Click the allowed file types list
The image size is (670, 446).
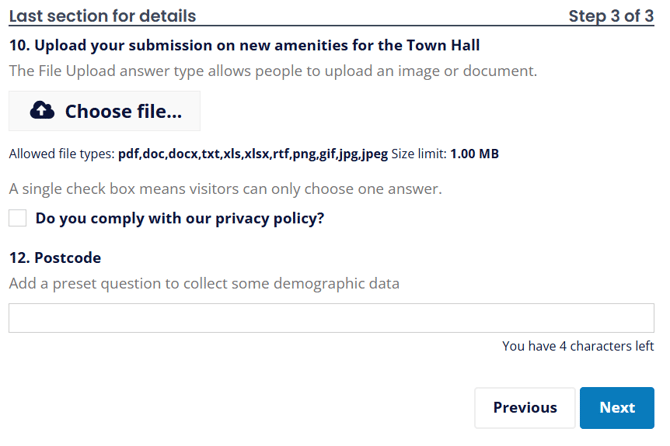coord(253,154)
